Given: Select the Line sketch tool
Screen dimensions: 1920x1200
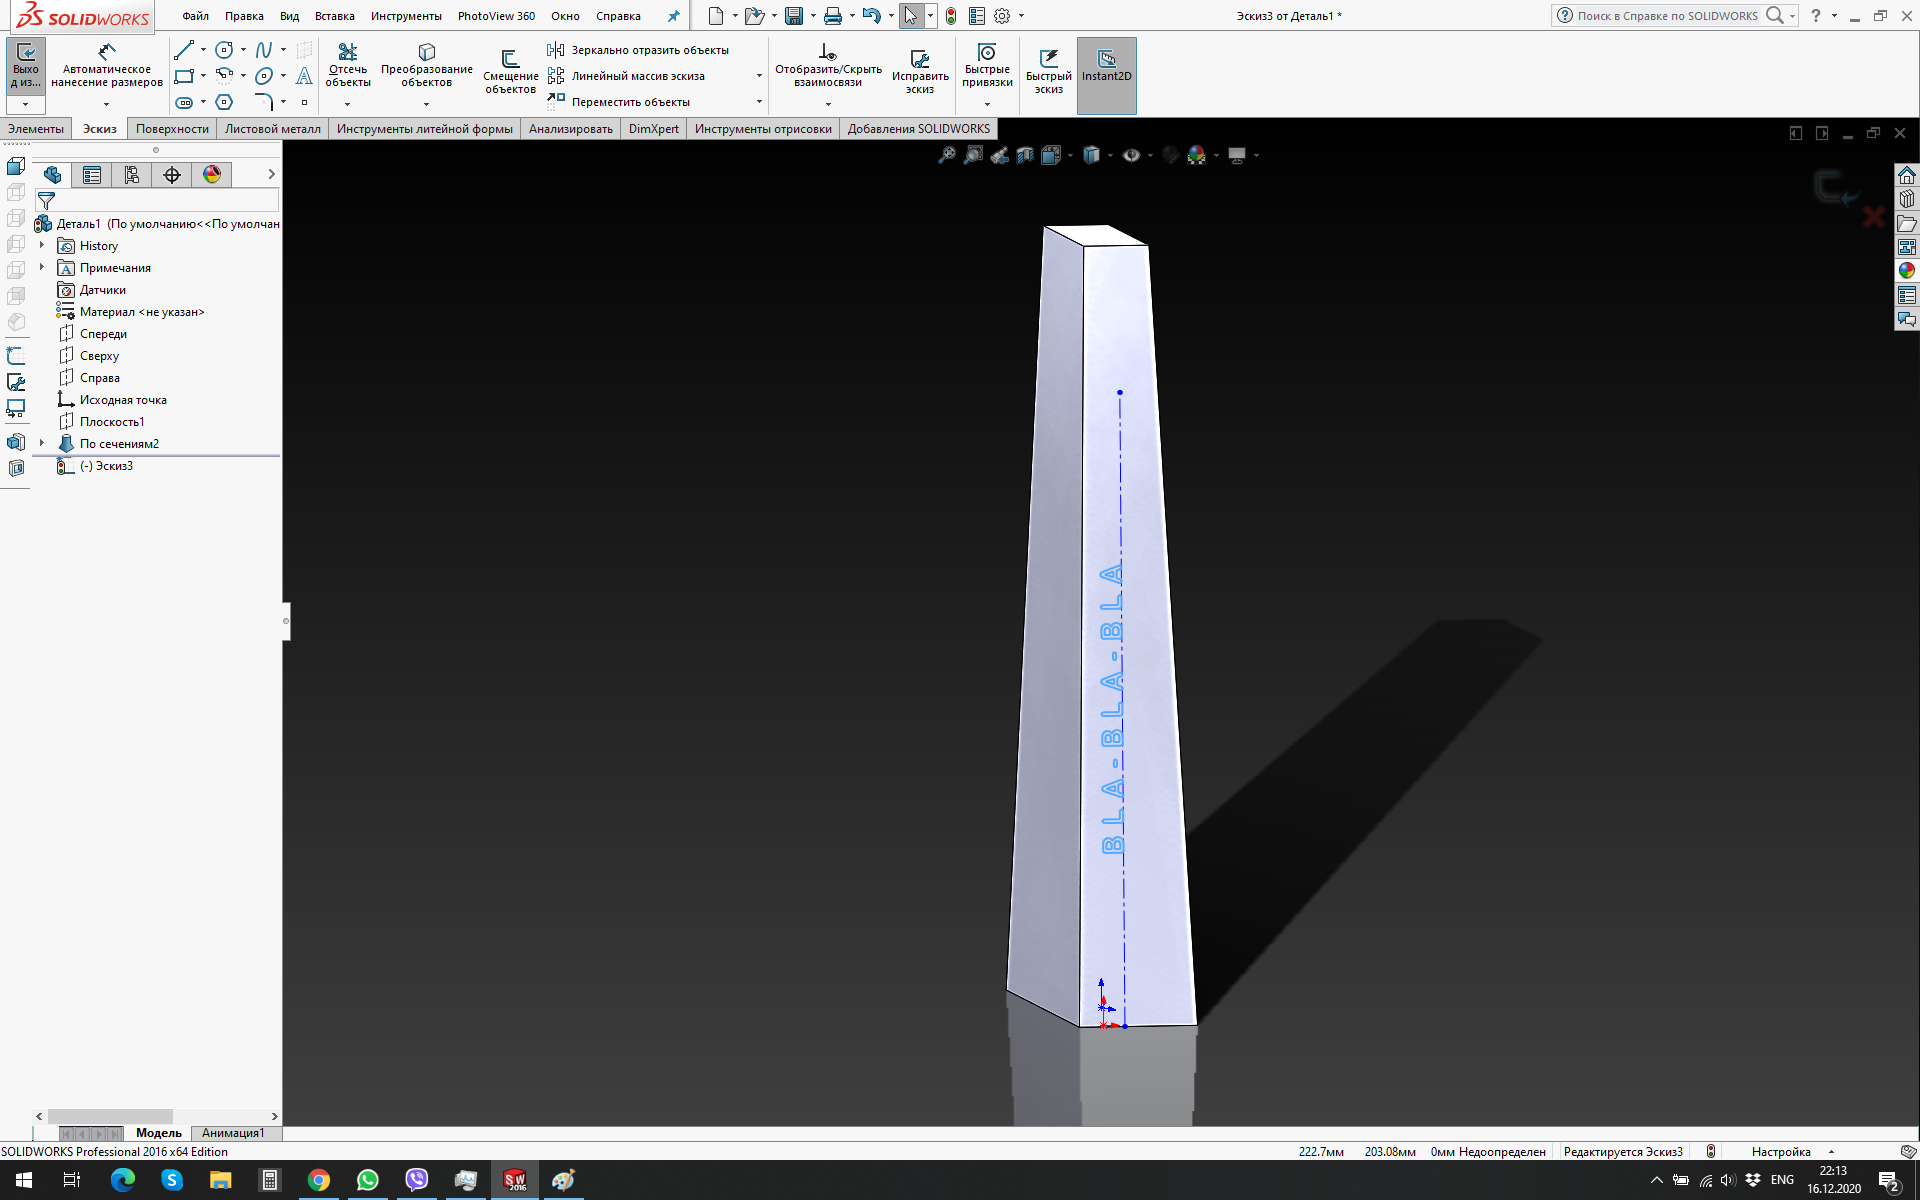Looking at the screenshot, I should pyautogui.click(x=184, y=50).
